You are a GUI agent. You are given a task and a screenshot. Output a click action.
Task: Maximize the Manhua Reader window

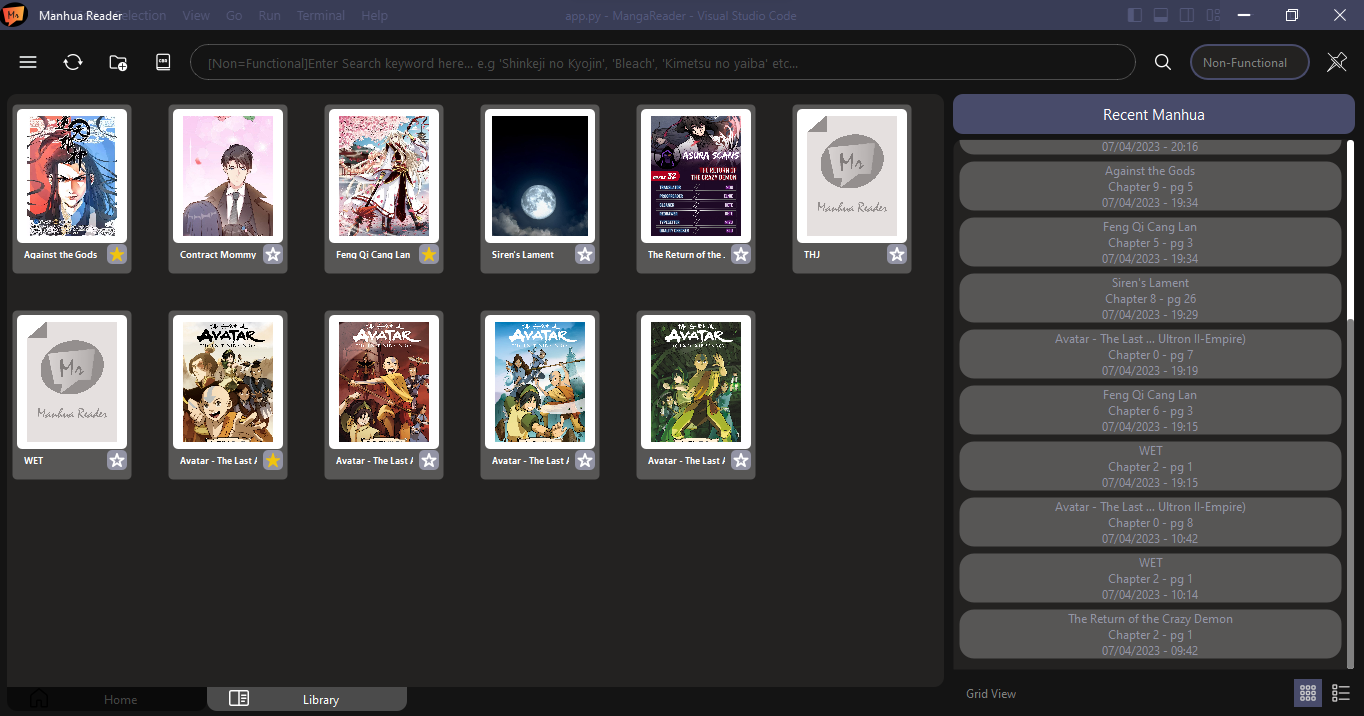pos(1292,15)
